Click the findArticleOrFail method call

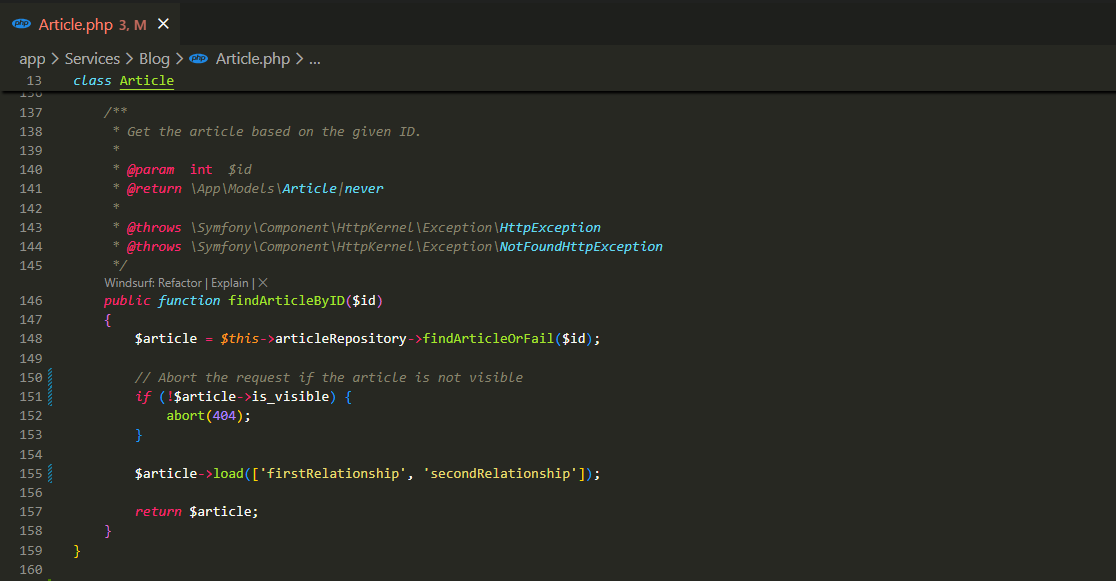(488, 339)
